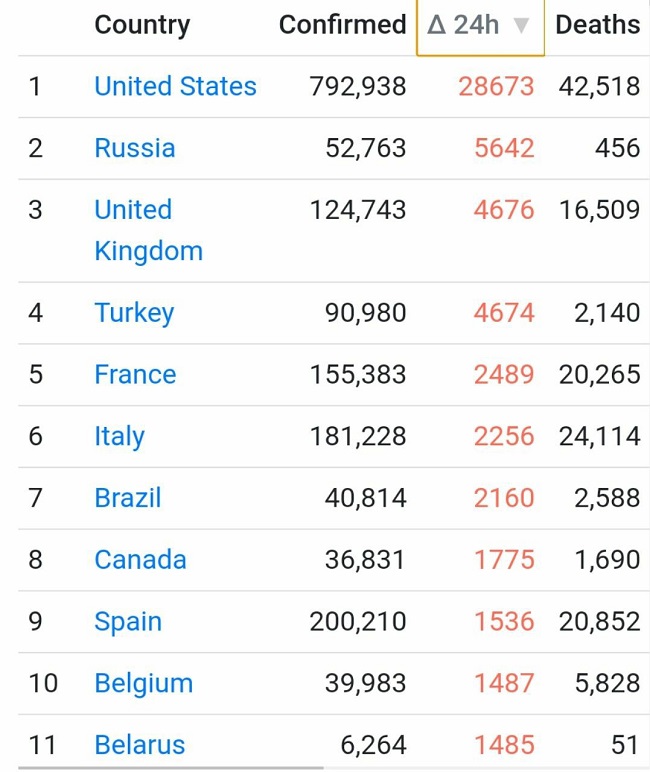
Task: Sort table by Δ 24h column
Action: pyautogui.click(x=480, y=27)
